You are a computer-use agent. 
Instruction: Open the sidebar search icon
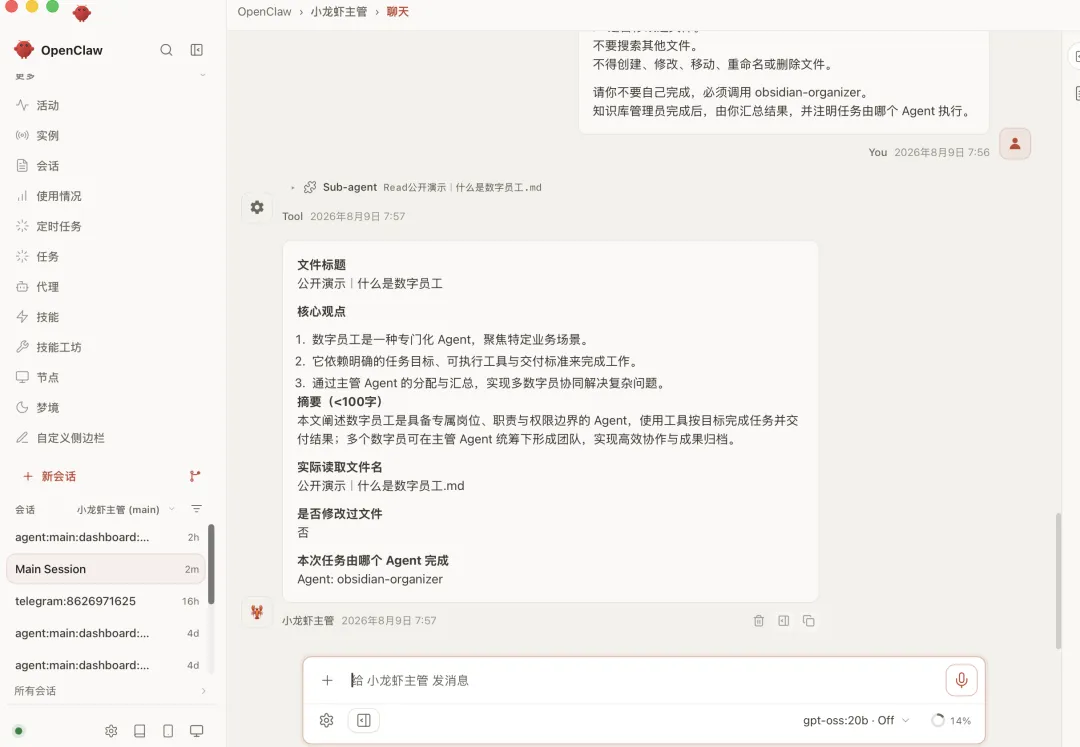166,50
